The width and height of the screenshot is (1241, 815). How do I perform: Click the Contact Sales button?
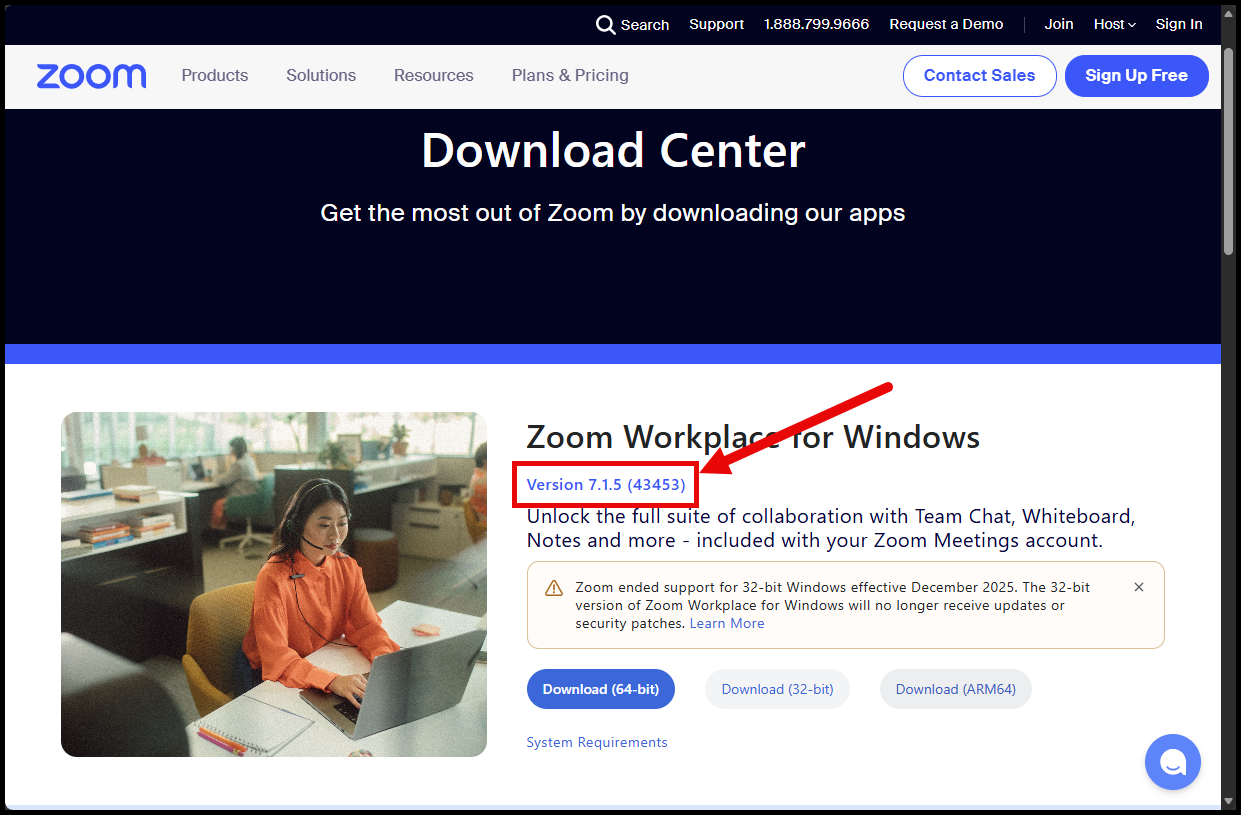(979, 76)
